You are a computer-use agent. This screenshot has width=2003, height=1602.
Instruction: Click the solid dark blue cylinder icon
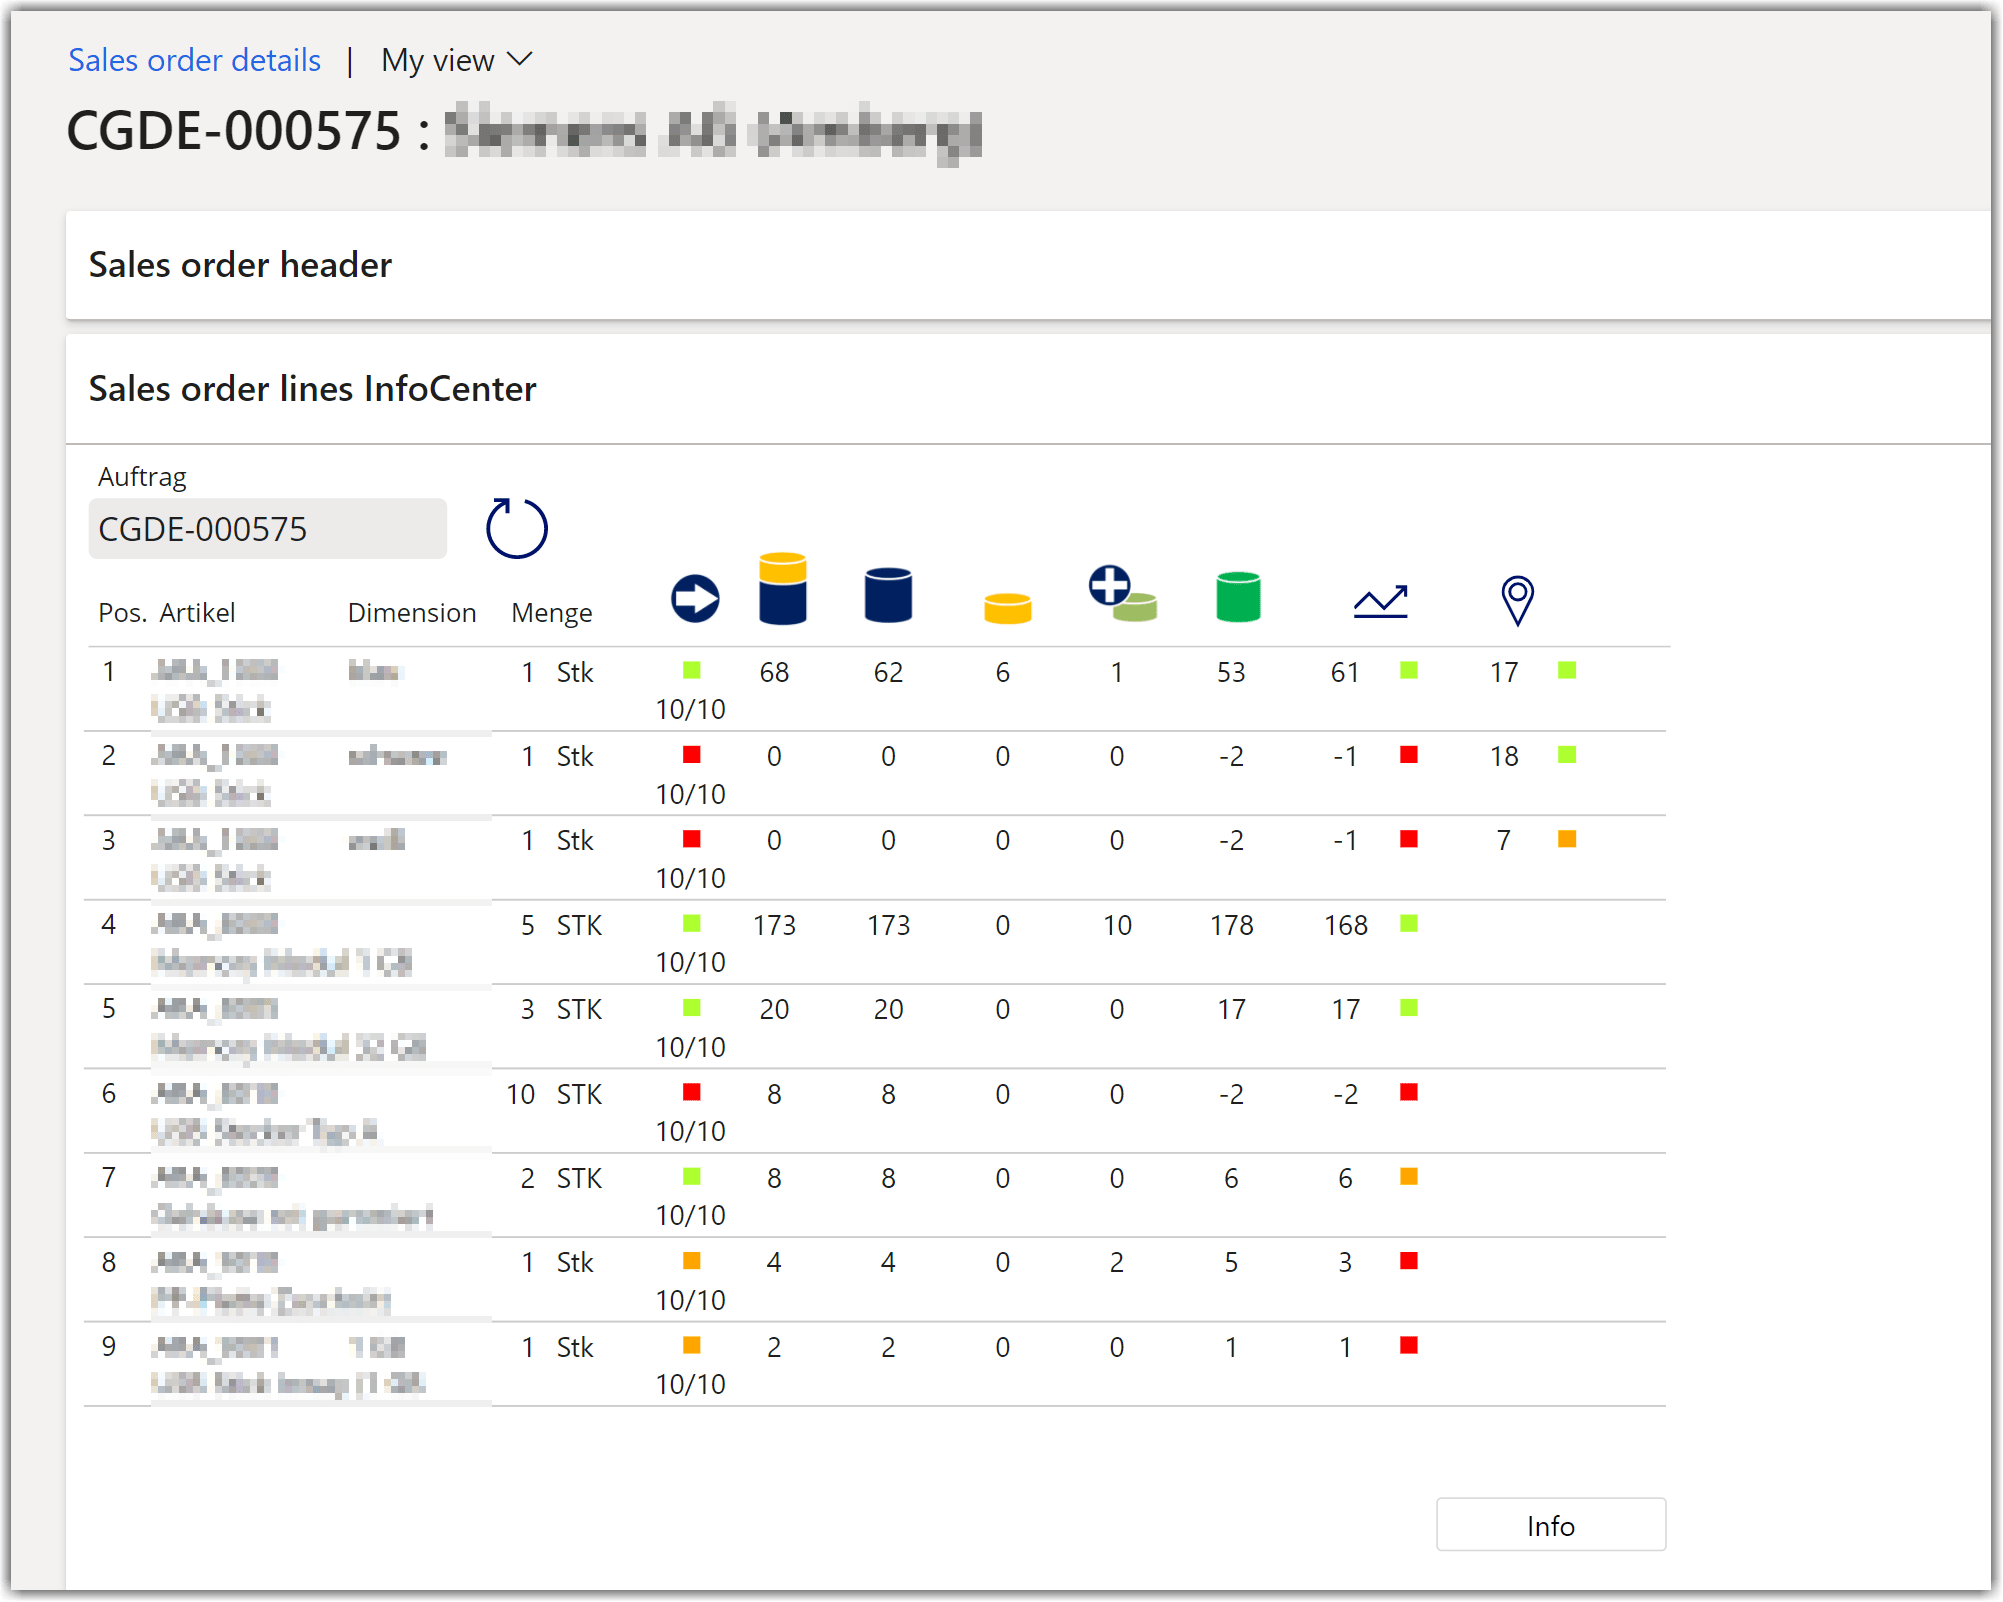click(x=887, y=595)
